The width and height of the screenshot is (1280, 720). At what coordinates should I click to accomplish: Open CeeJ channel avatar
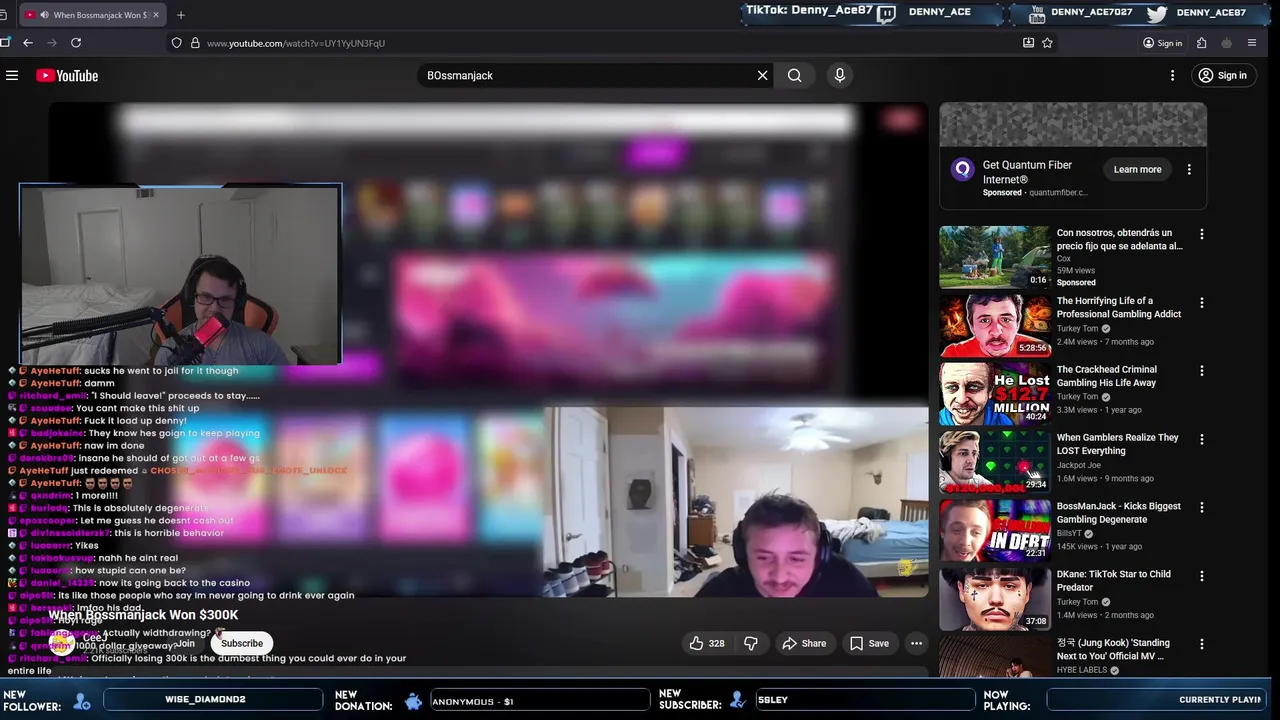(x=60, y=643)
